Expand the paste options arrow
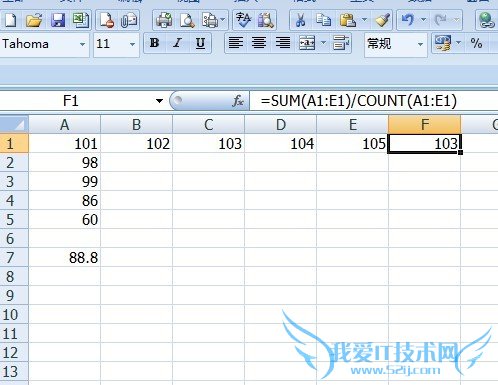 (x=364, y=20)
